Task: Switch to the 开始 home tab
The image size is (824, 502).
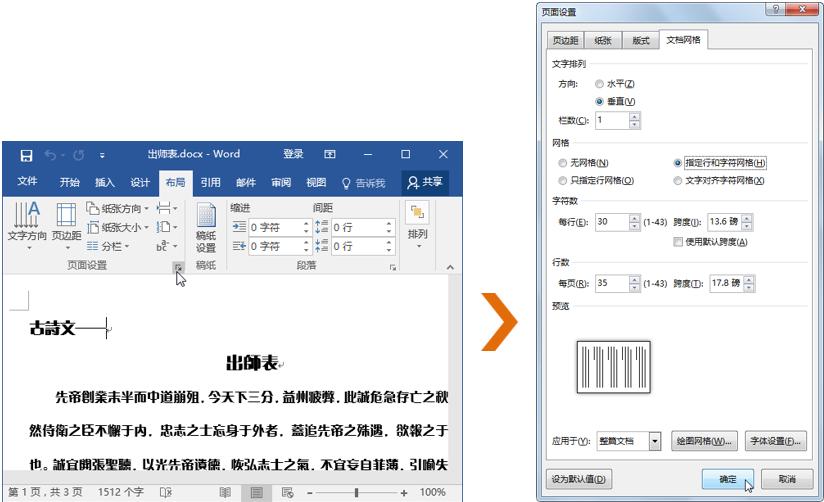Action: 69,182
